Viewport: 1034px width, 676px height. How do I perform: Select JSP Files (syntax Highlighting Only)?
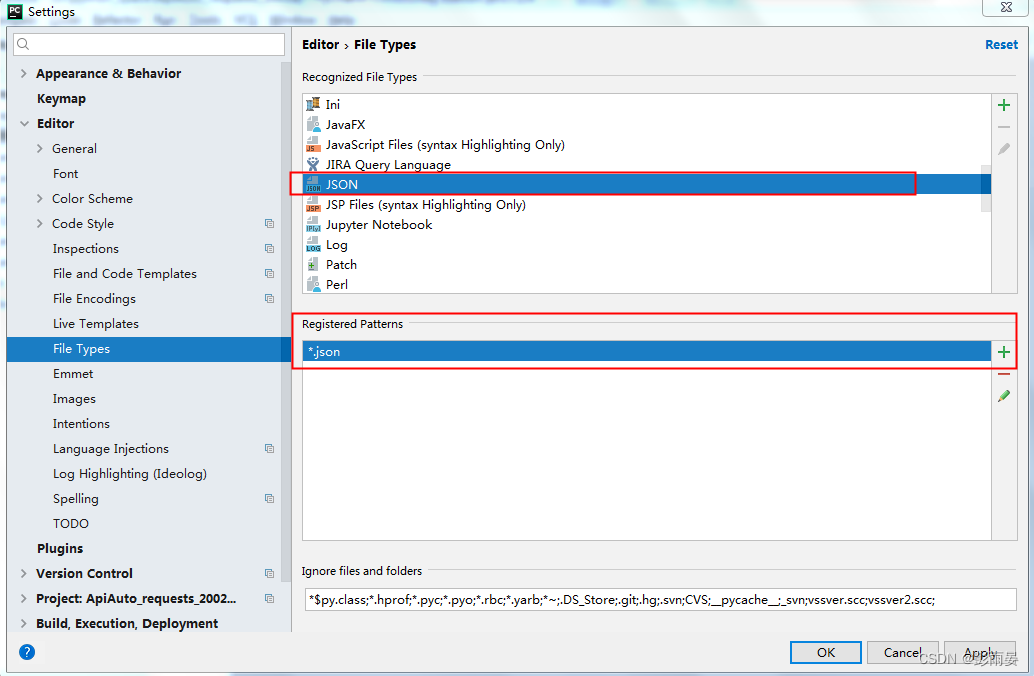[425, 205]
